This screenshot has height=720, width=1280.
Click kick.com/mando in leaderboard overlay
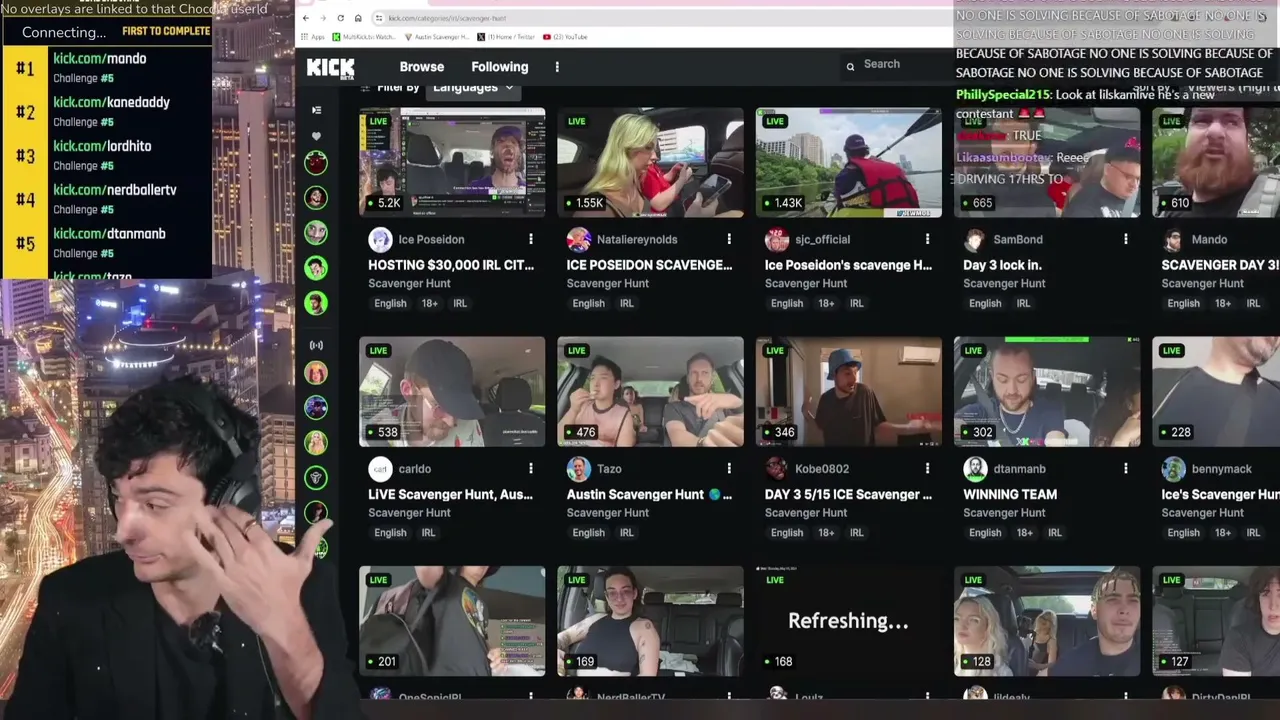pos(100,59)
